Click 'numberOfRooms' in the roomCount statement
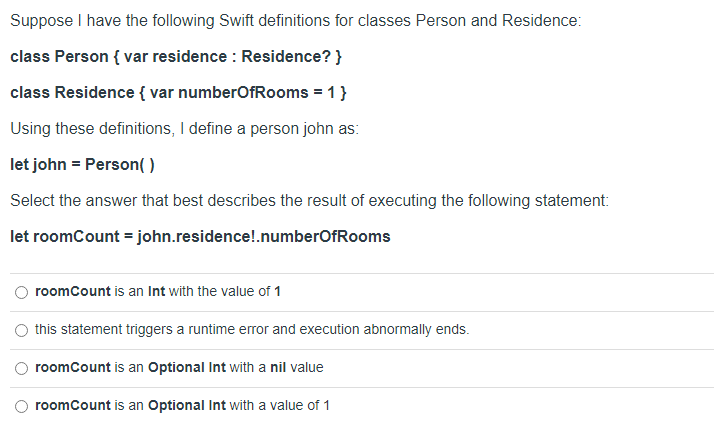This screenshot has width=717, height=425. pyautogui.click(x=325, y=237)
